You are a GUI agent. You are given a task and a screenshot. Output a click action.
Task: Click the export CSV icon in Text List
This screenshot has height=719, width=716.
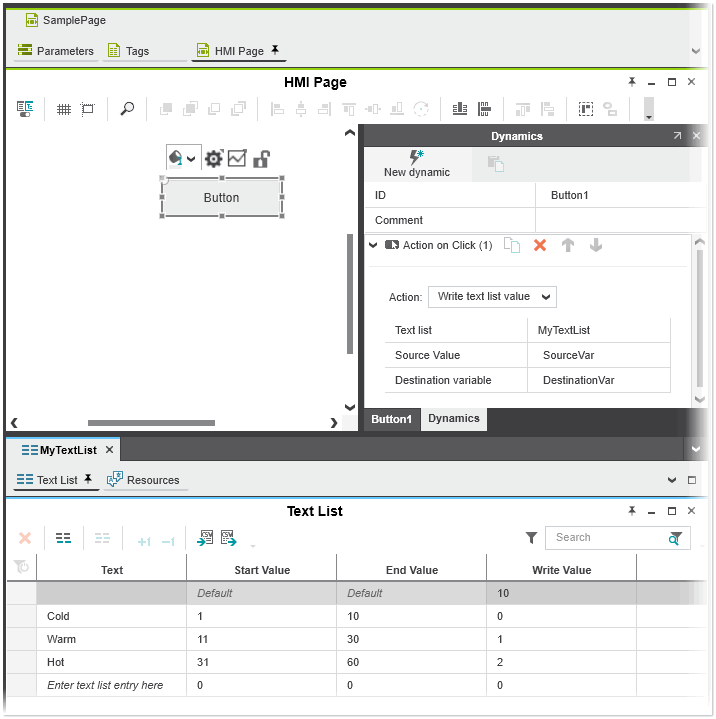point(228,538)
